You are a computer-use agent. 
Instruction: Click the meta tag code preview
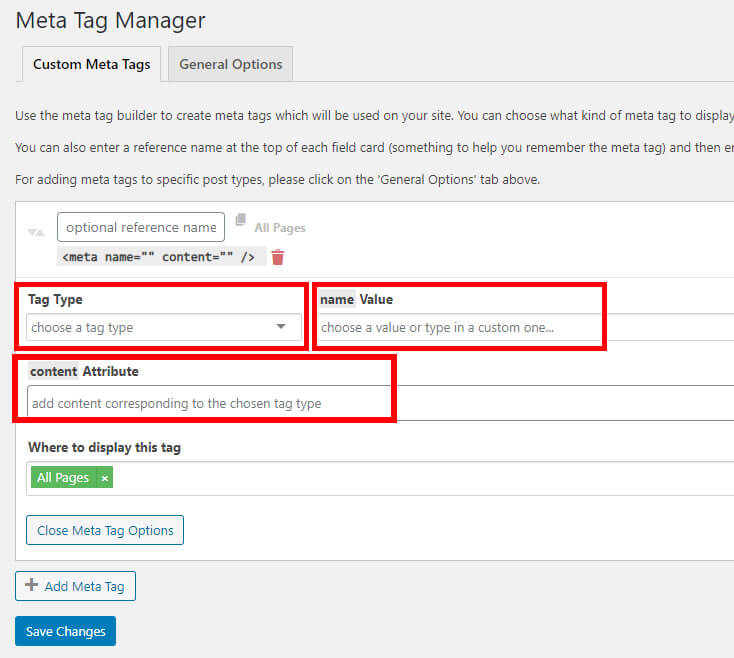point(159,257)
